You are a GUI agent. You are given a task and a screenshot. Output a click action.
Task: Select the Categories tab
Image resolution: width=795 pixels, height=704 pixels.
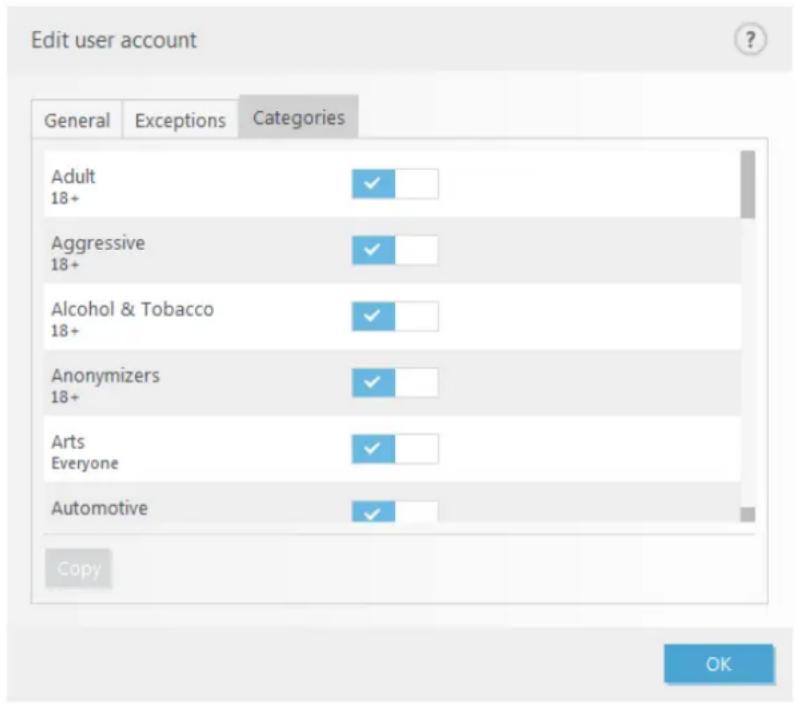pos(299,117)
